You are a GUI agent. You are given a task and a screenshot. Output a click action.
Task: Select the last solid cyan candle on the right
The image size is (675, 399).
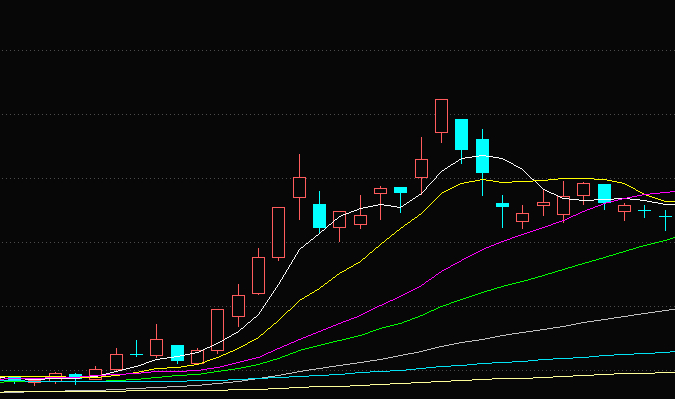[604, 193]
